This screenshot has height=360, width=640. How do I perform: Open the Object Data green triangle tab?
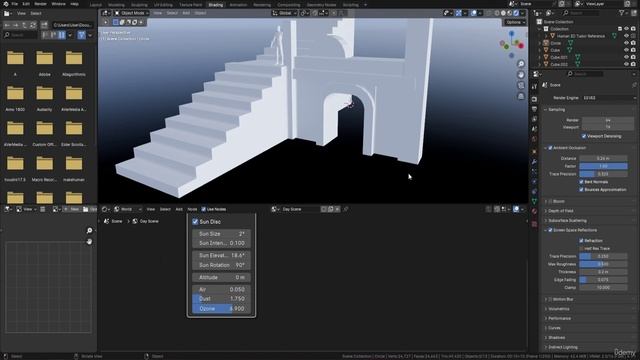coord(534,201)
